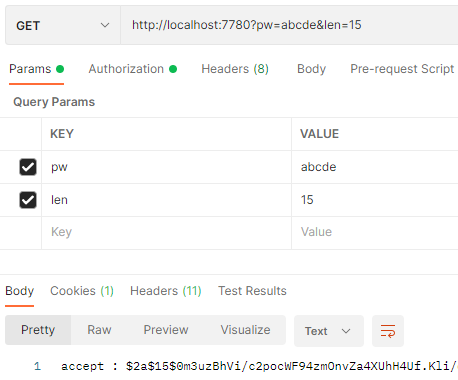Click the response line beginning accept : $2a$15$
The image size is (458, 380).
click(x=259, y=366)
